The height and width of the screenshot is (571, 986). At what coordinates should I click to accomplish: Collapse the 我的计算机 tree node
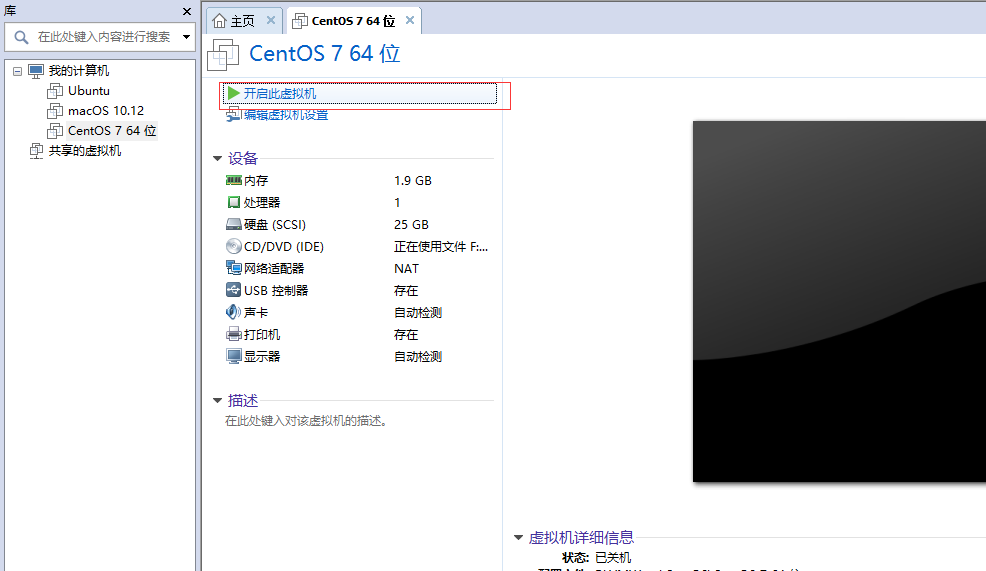point(18,71)
